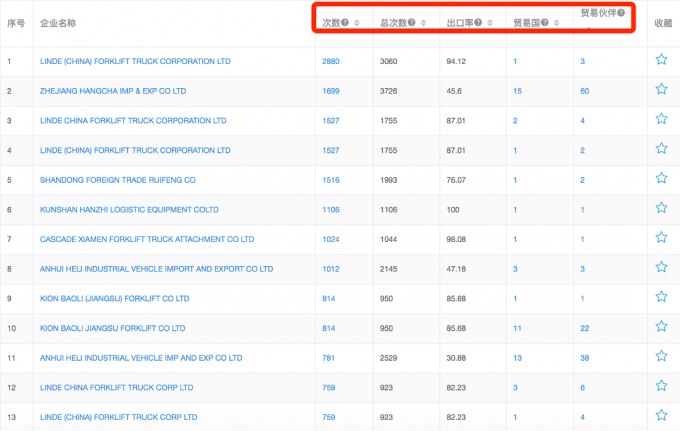Viewport: 680px width, 431px height.
Task: Open ZHEJIANG HANGCHA IMP & EXP CO LTD
Action: (113, 91)
